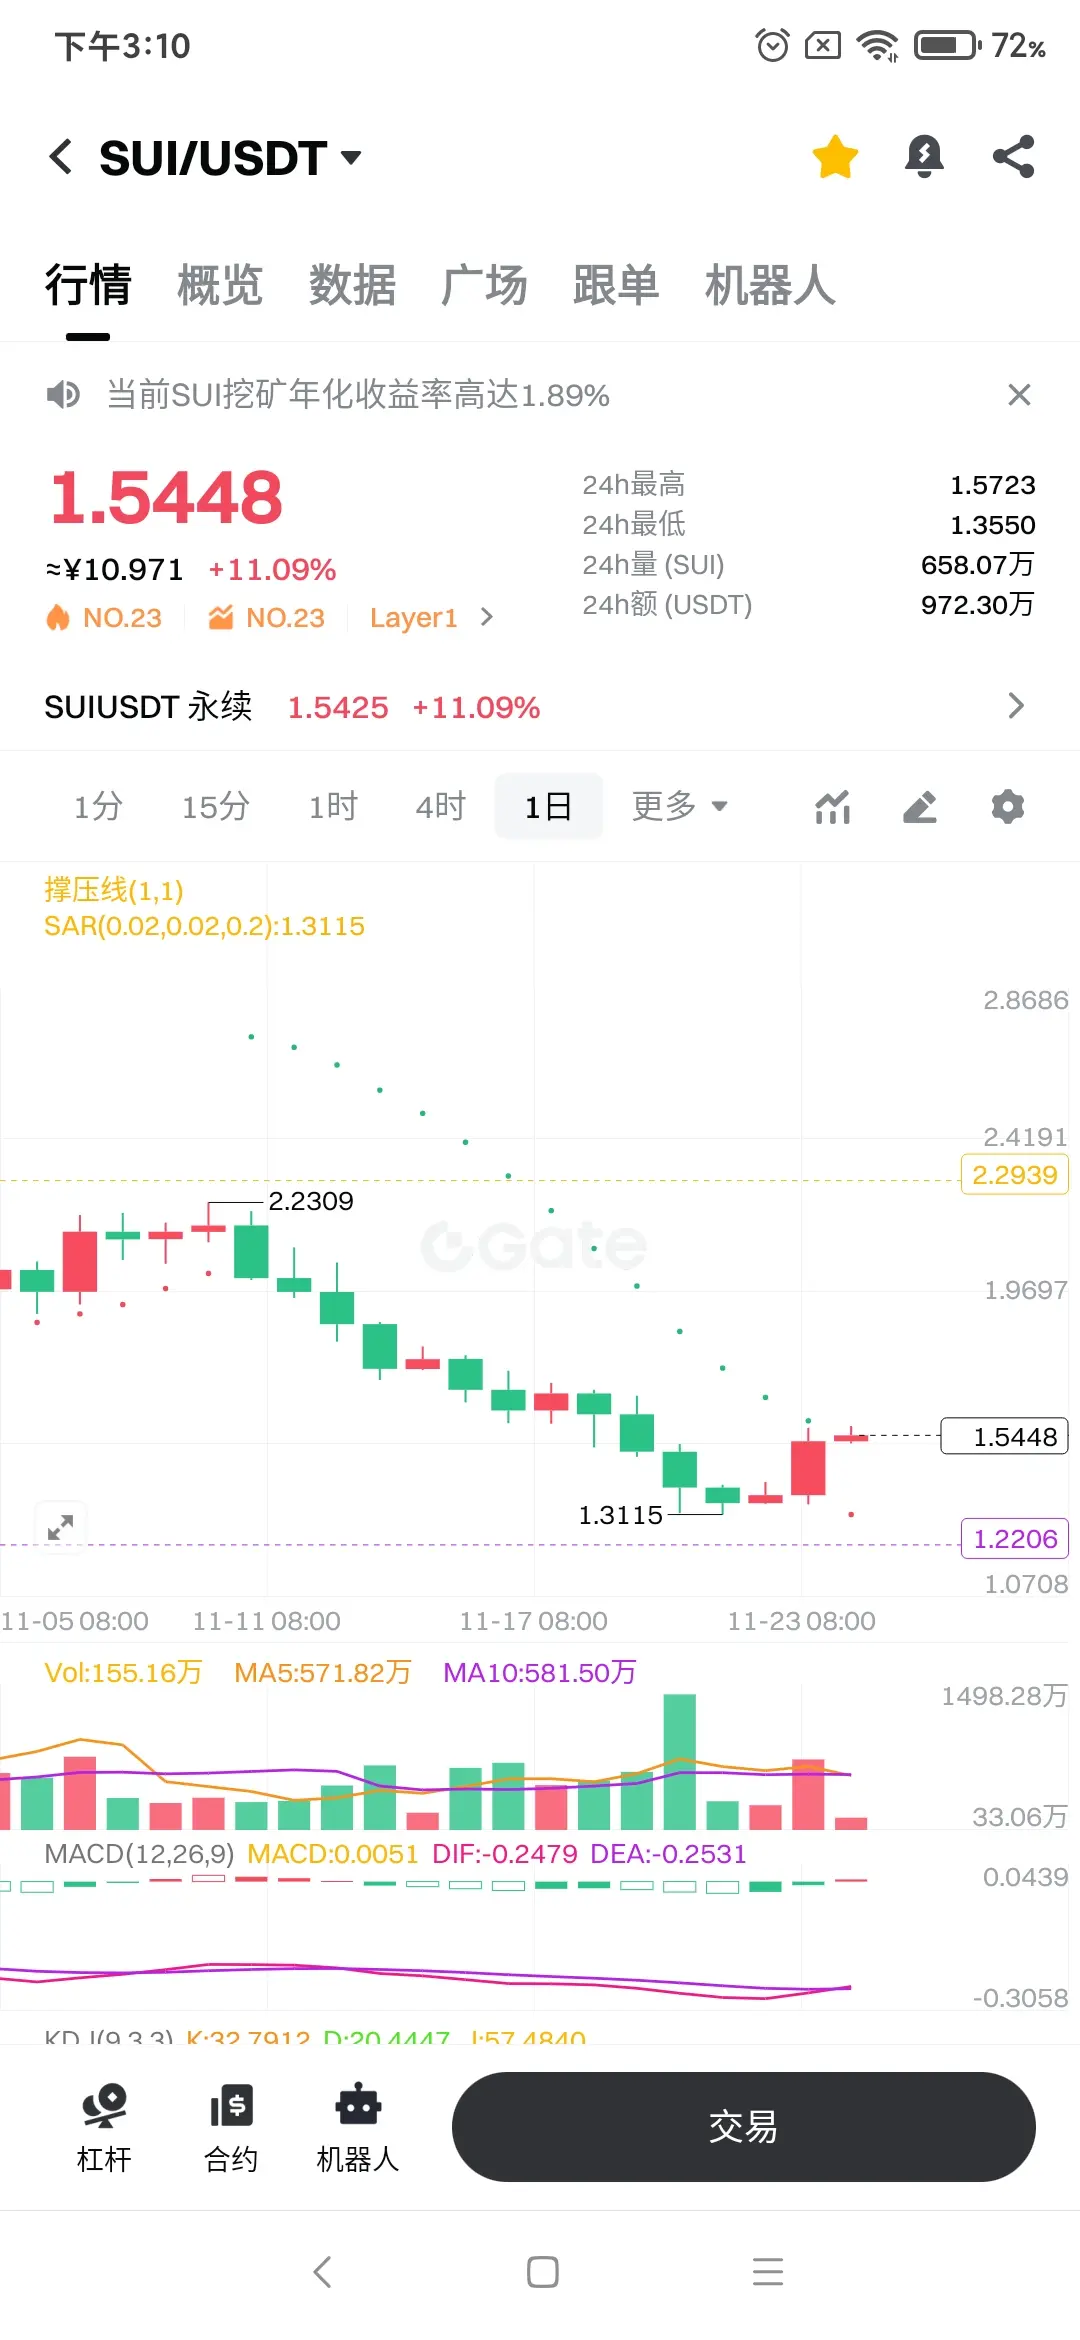Tap the DEA:-0.2531 value
This screenshot has height=2340, width=1080.
[x=669, y=1854]
